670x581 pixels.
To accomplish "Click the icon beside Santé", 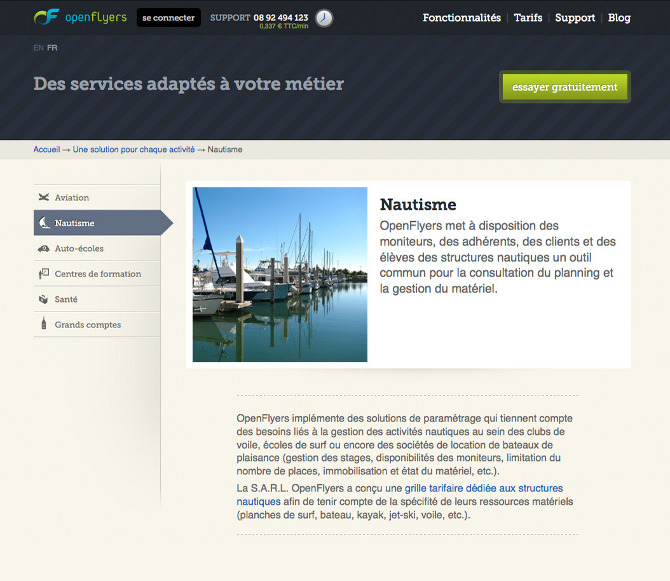I will coord(44,299).
